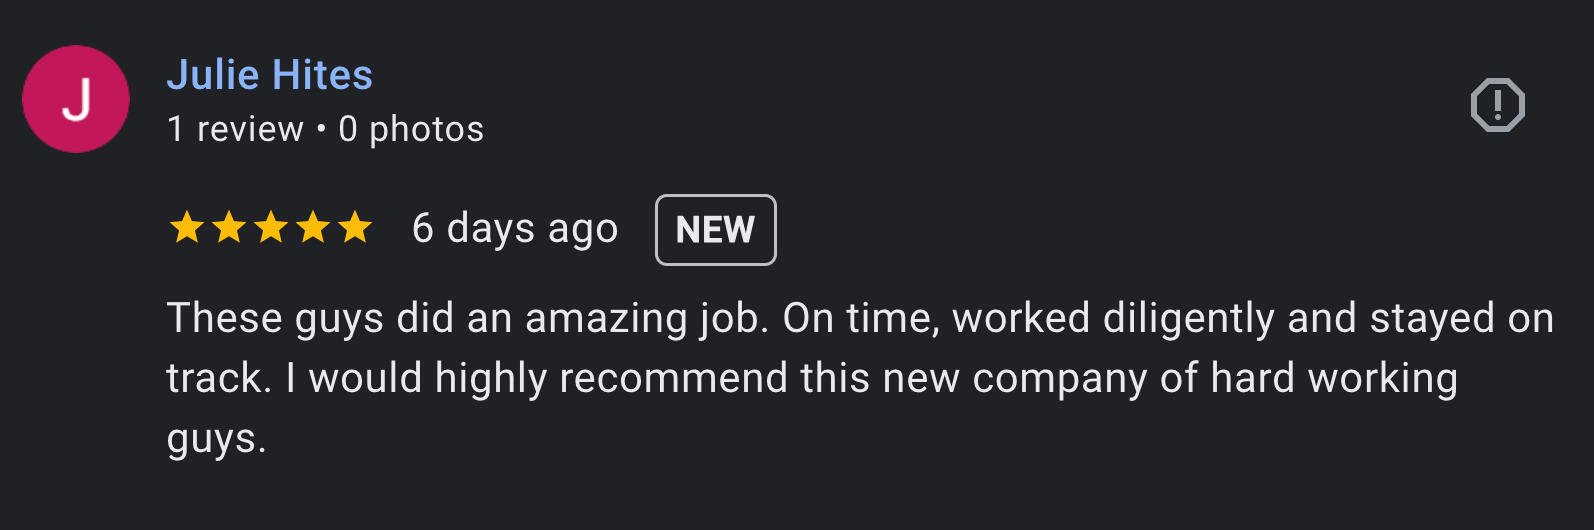Click the second yellow rating star
The image size is (1594, 530).
229,228
